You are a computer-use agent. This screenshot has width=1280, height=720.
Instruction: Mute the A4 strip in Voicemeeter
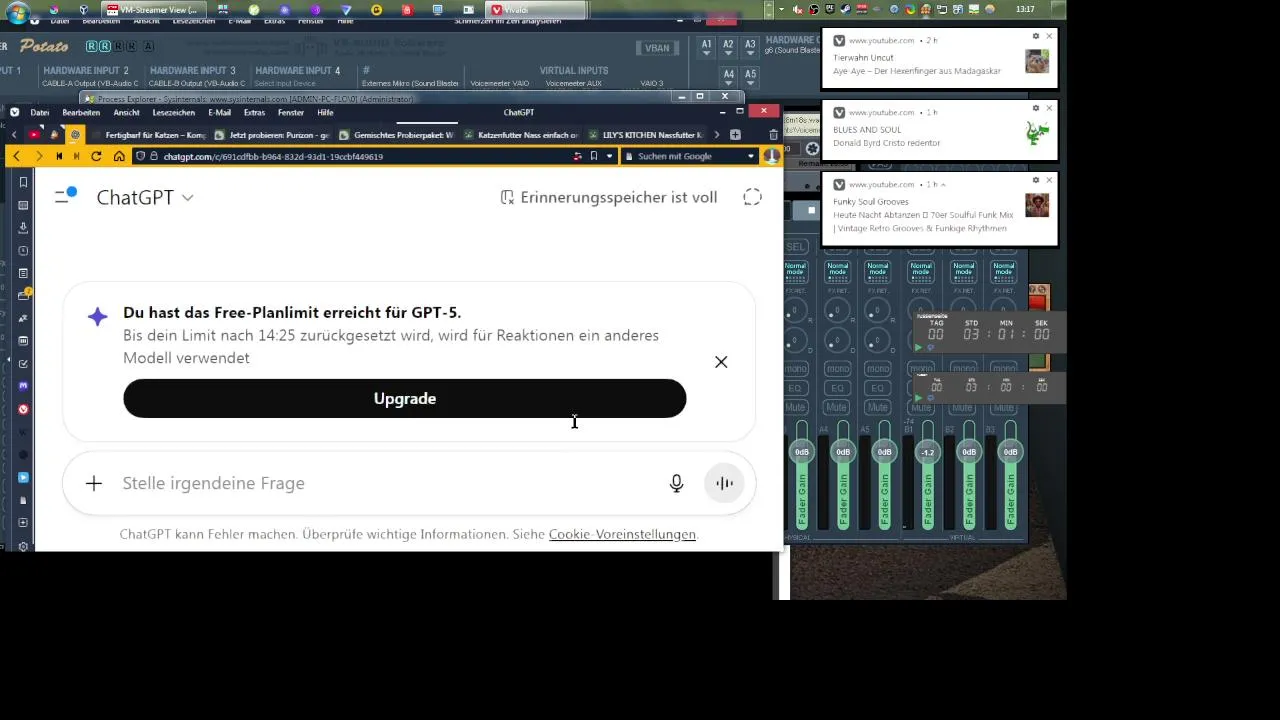(837, 408)
